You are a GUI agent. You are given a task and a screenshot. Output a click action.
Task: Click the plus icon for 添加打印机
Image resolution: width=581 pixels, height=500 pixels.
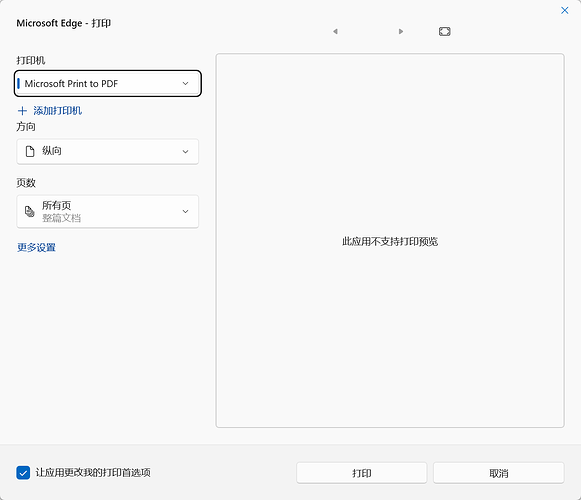[x=22, y=110]
